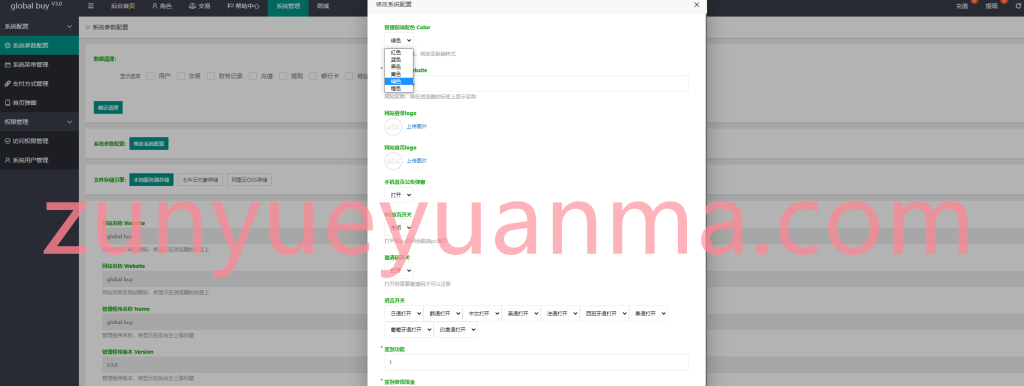Screen dimensions: 1024x386
Task: Open 系统菜单管理 in sidebar
Action: pyautogui.click(x=39, y=65)
